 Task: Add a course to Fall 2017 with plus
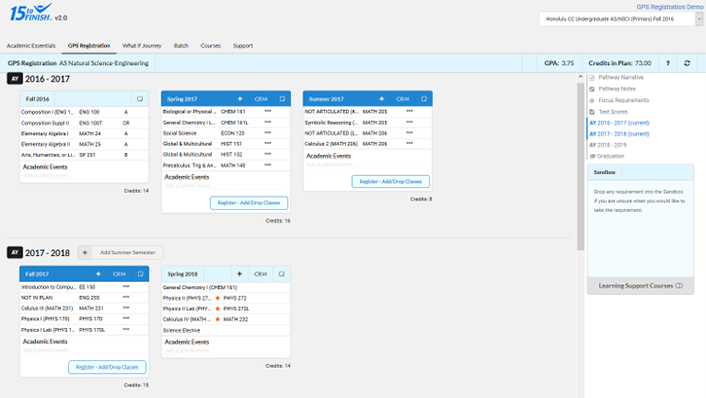[98, 274]
